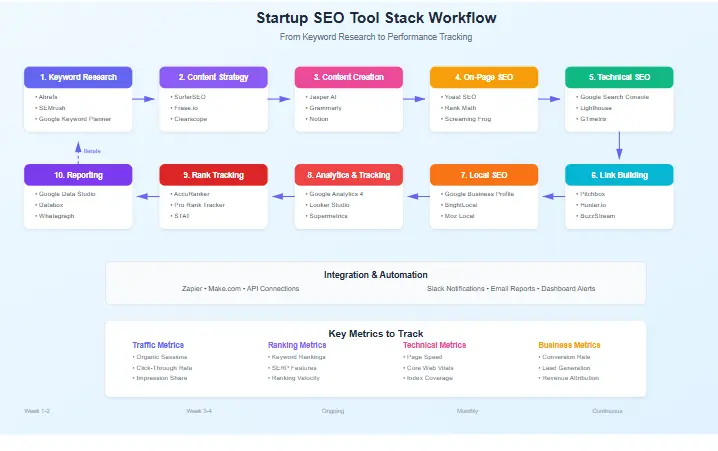718x451 pixels.
Task: Click the 'Page Speed' metric
Action: point(423,357)
